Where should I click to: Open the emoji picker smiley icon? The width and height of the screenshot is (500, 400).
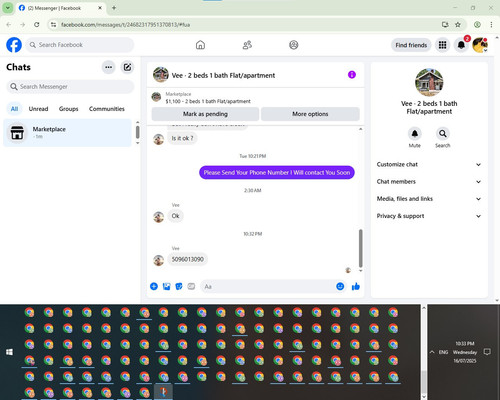[340, 286]
